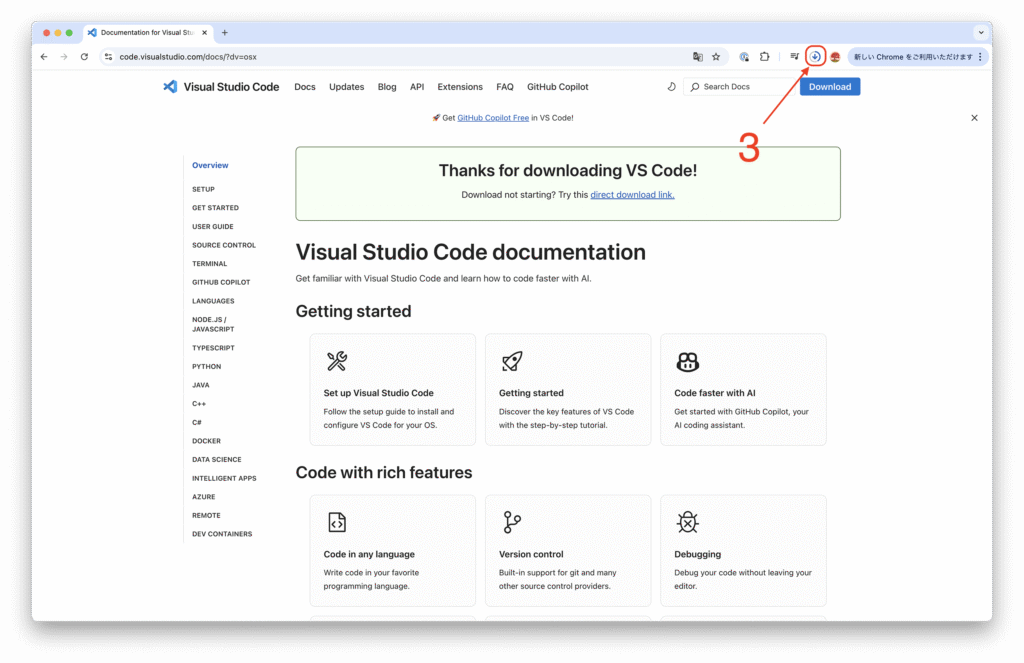Click the Code faster with AI Copilot icon
The width and height of the screenshot is (1024, 663).
click(688, 362)
